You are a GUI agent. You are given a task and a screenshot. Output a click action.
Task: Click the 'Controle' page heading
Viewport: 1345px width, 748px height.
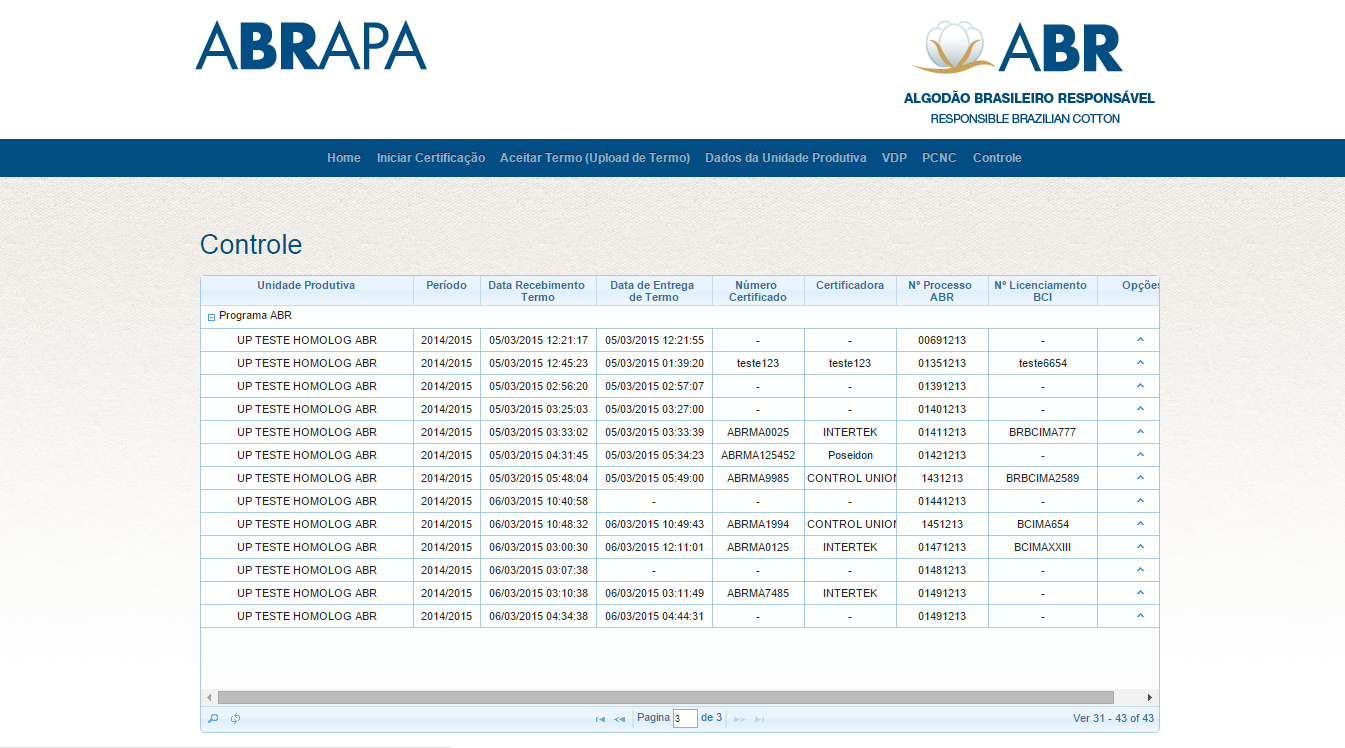251,245
